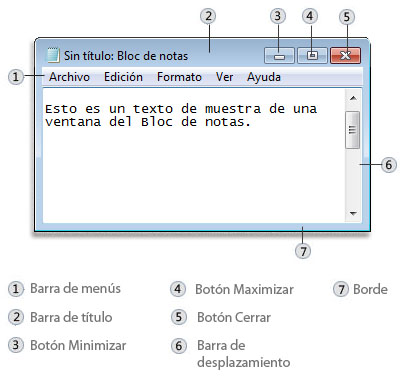Screen dimensions: 400x377
Task: Click inside the Notepad text area
Action: (x=194, y=155)
